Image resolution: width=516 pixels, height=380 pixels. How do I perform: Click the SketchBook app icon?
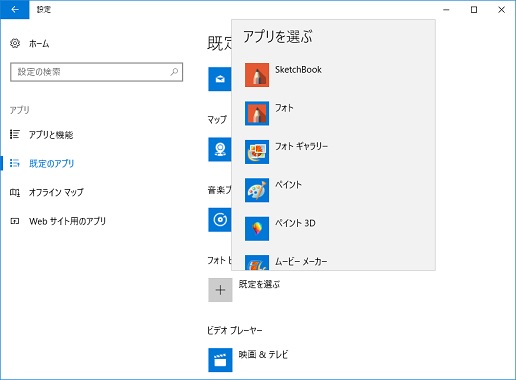tap(257, 75)
